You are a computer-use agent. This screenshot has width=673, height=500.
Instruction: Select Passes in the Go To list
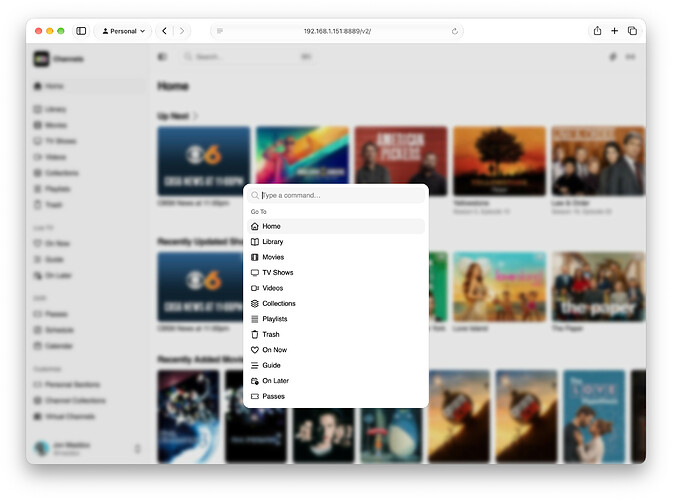[x=336, y=396]
